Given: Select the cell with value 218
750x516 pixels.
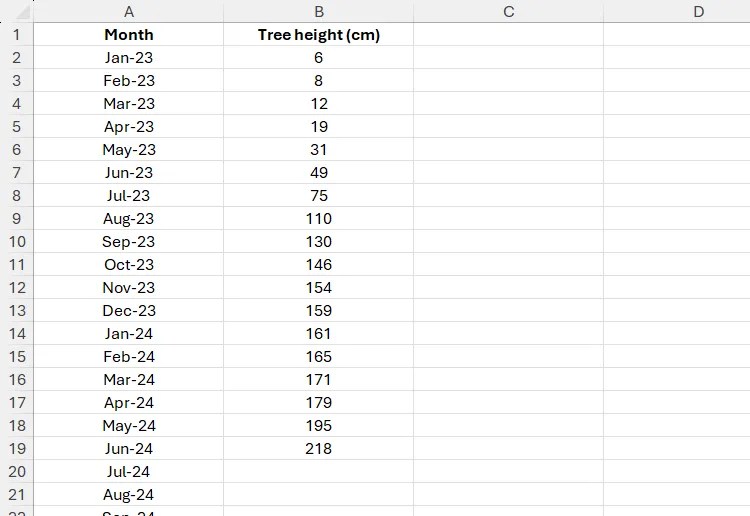Looking at the screenshot, I should (x=319, y=449).
